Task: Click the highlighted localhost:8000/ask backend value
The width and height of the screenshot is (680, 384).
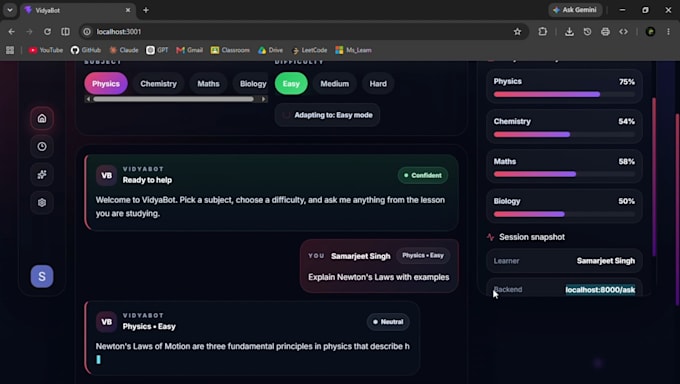Action: 600,290
